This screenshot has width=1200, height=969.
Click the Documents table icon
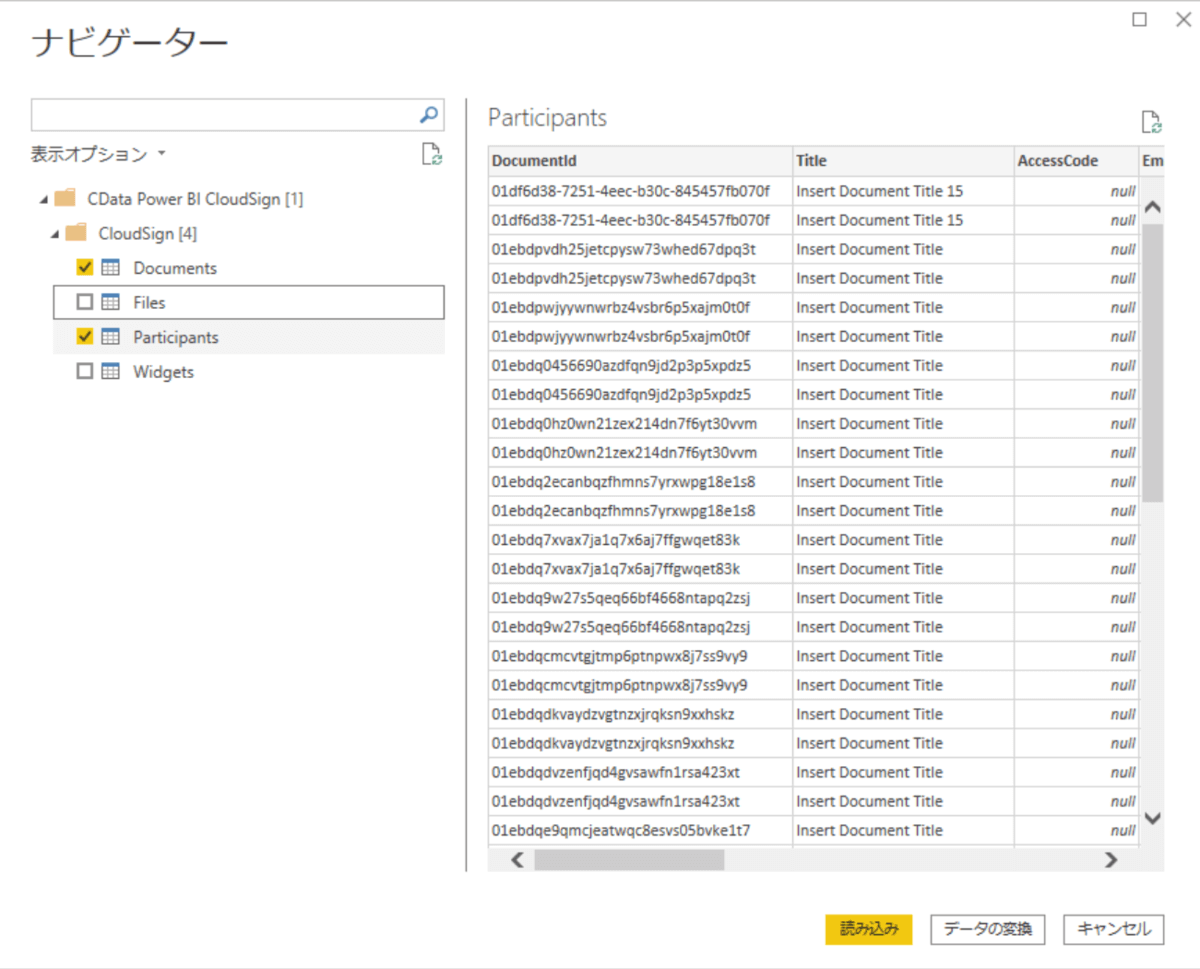[x=111, y=268]
